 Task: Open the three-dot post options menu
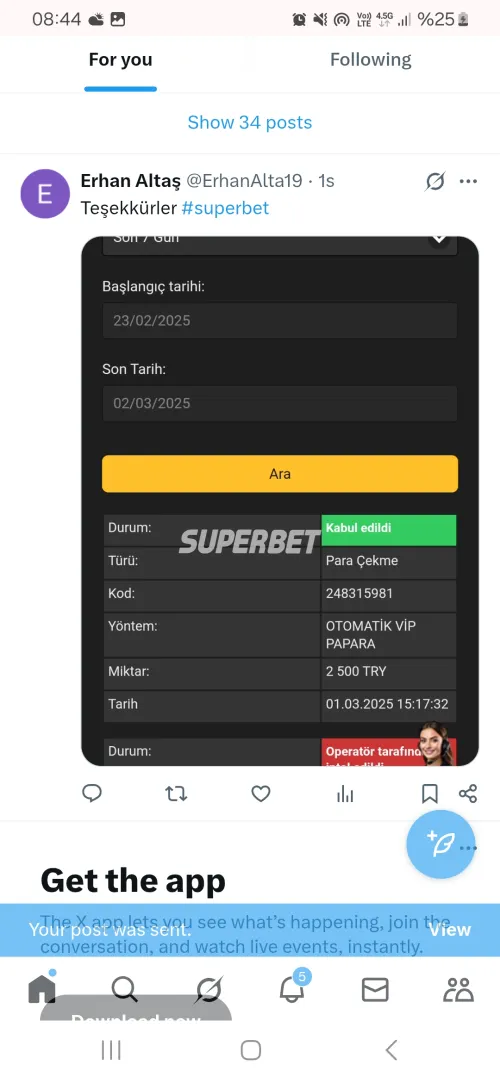(468, 182)
